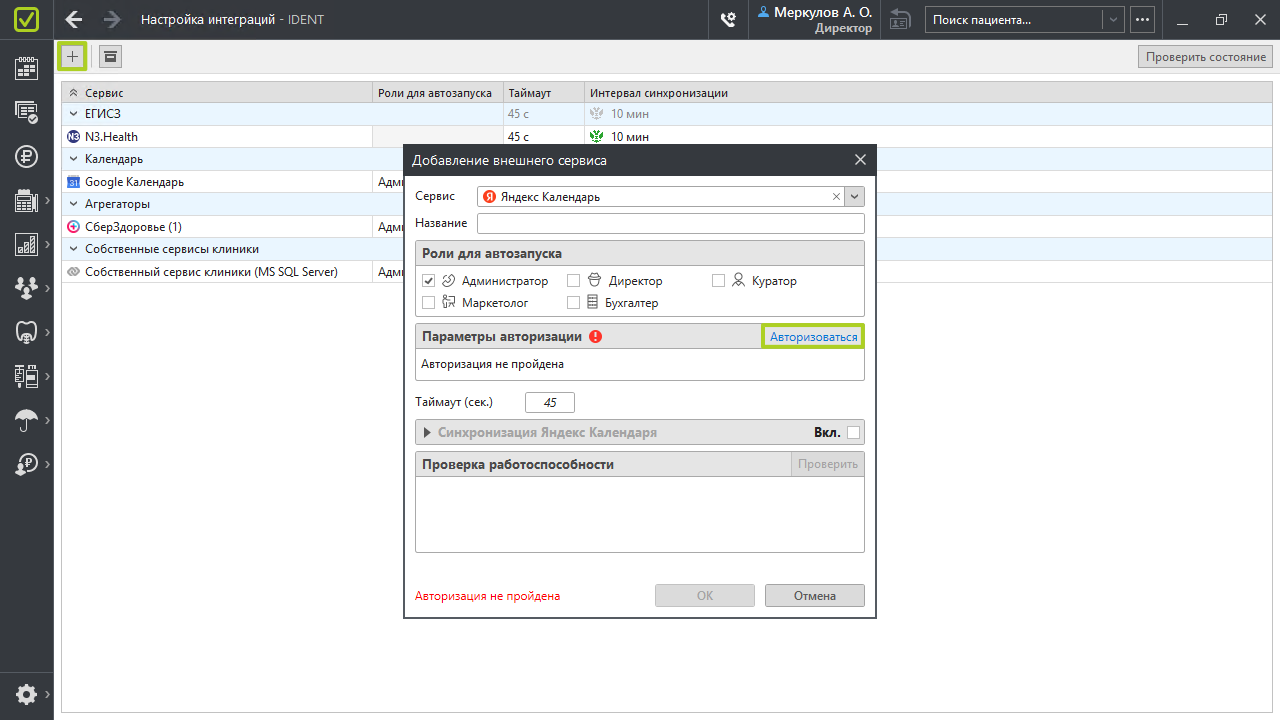
Task: Check the Бухгалтер role checkbox
Action: point(574,302)
